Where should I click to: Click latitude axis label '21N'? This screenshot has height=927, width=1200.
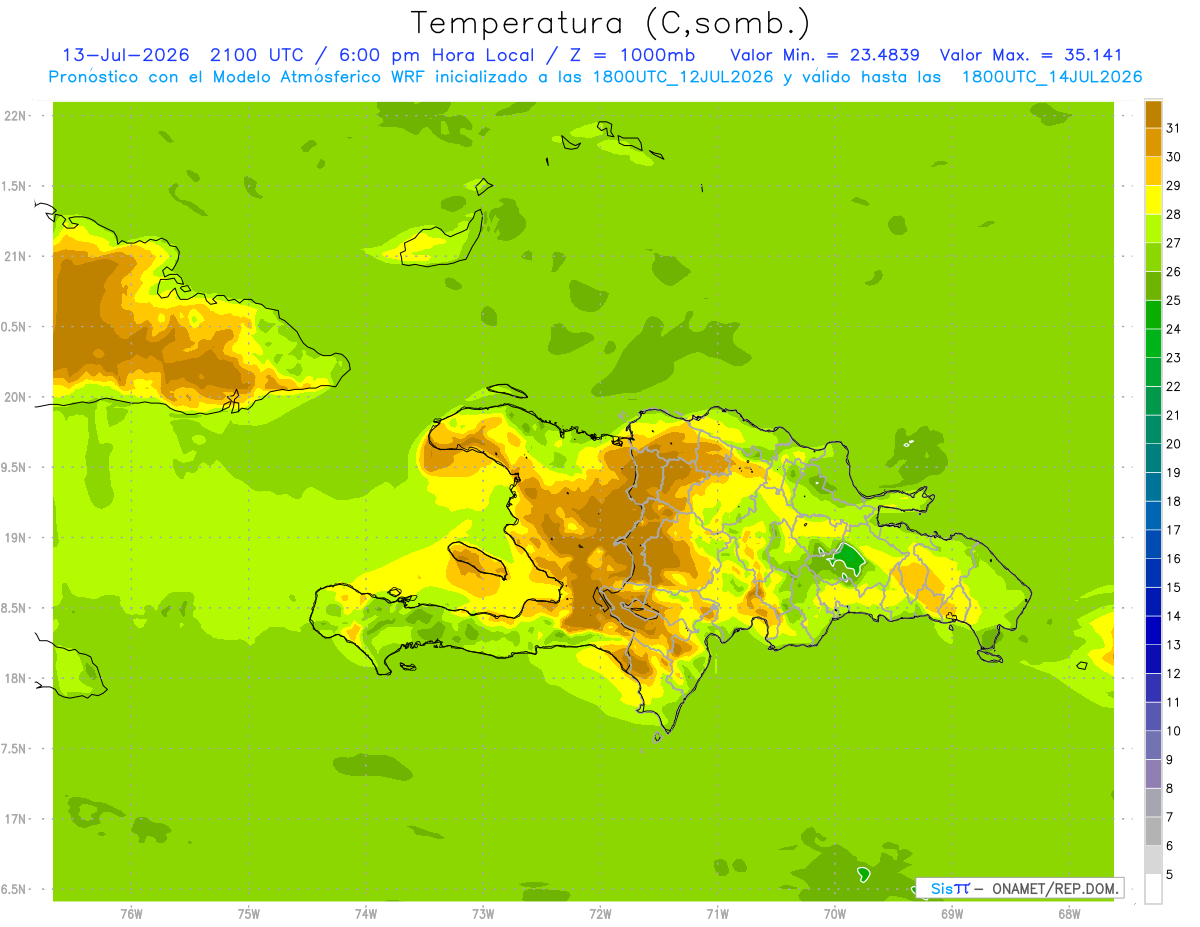click(x=16, y=257)
